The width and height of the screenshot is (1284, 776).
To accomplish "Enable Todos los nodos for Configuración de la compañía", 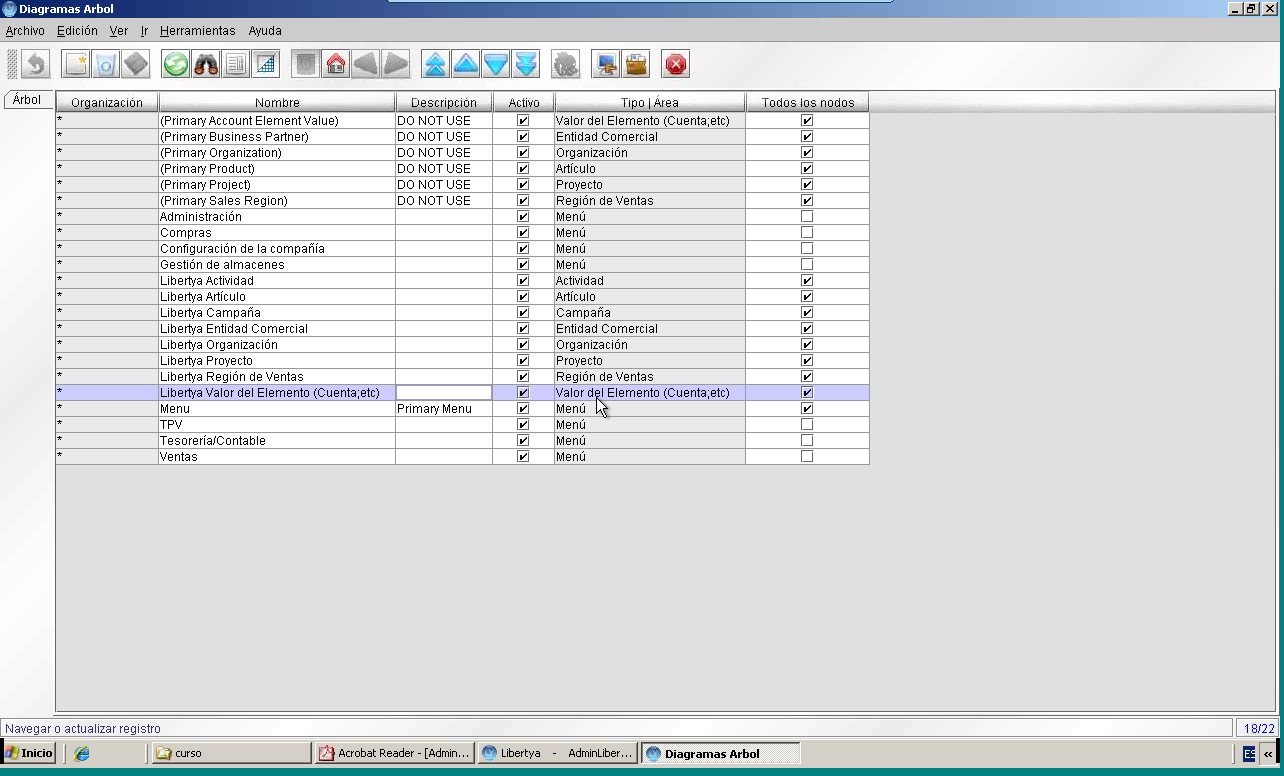I will (807, 249).
